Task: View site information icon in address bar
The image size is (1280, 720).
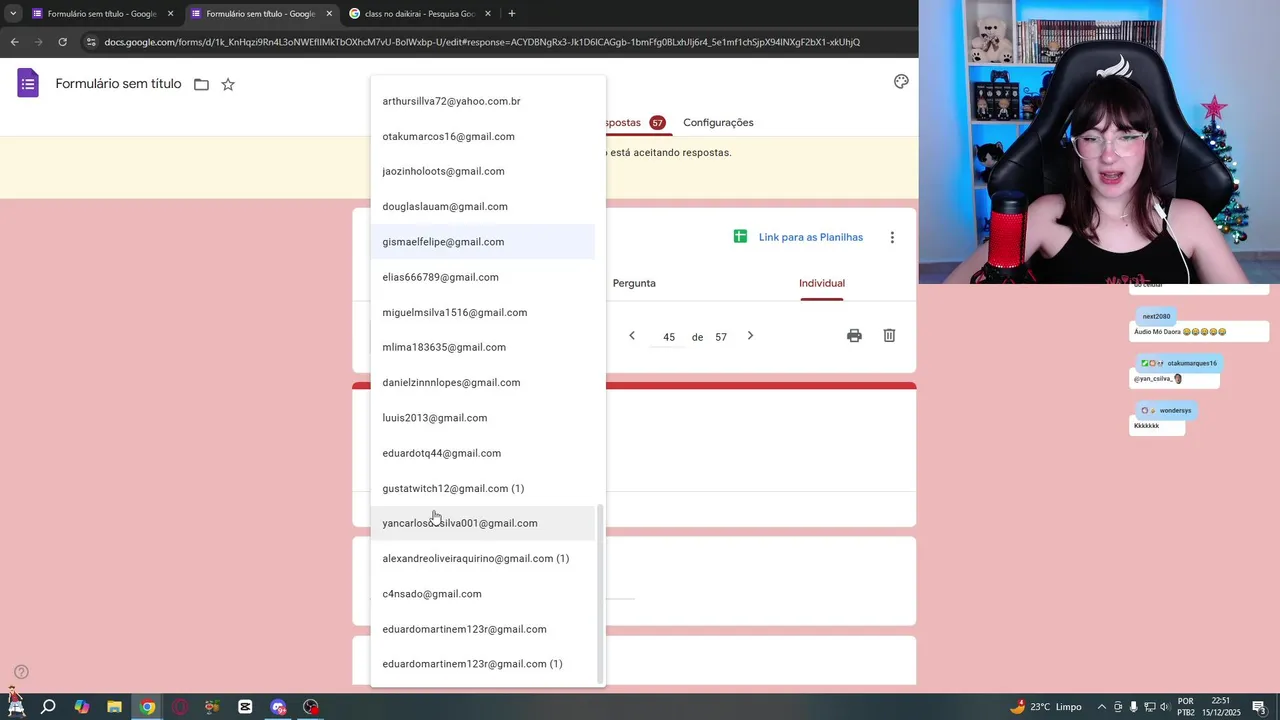Action: click(91, 42)
